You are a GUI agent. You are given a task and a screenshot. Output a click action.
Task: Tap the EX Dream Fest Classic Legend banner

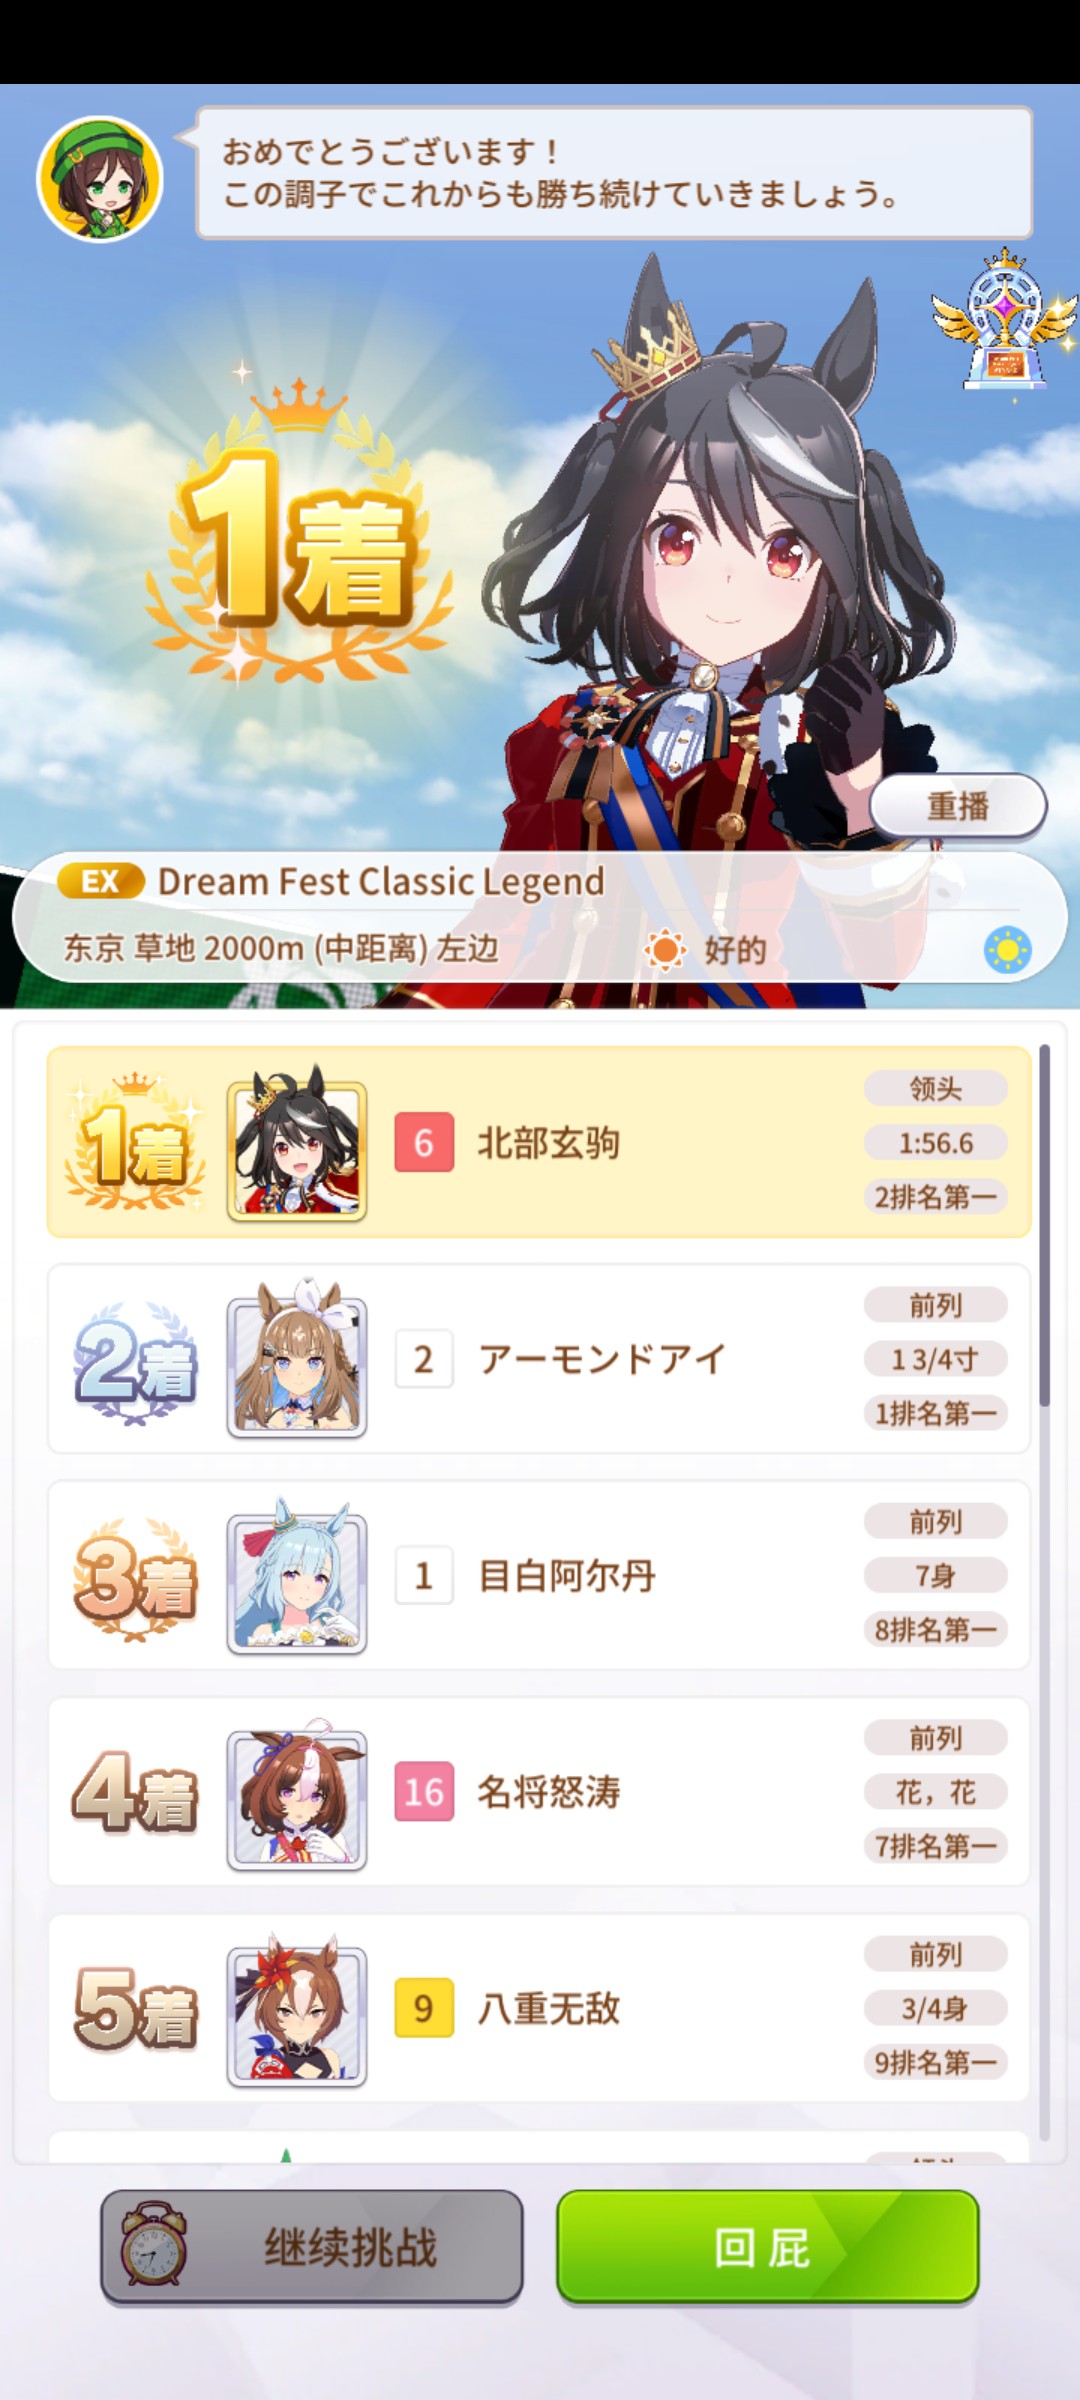(539, 916)
